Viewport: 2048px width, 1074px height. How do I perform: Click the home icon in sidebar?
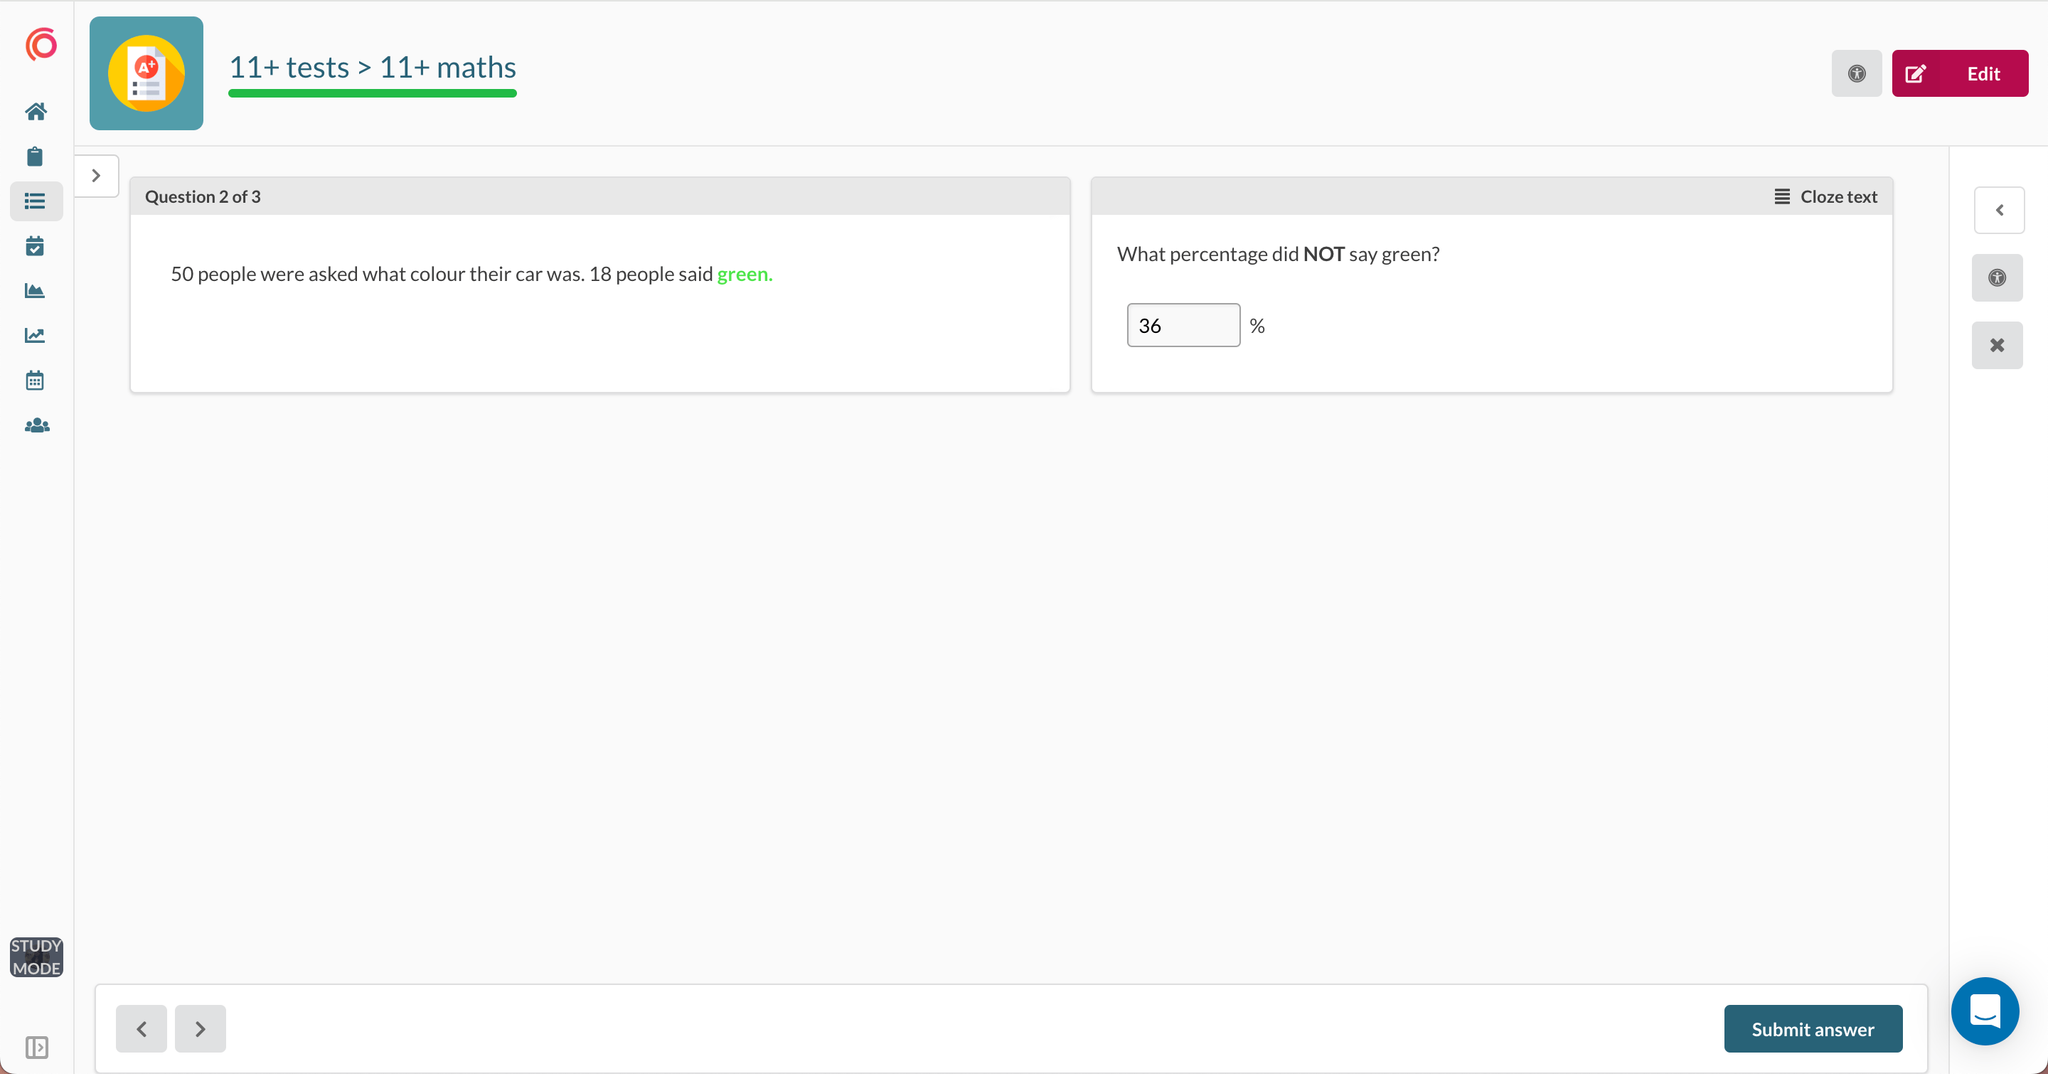click(x=36, y=111)
